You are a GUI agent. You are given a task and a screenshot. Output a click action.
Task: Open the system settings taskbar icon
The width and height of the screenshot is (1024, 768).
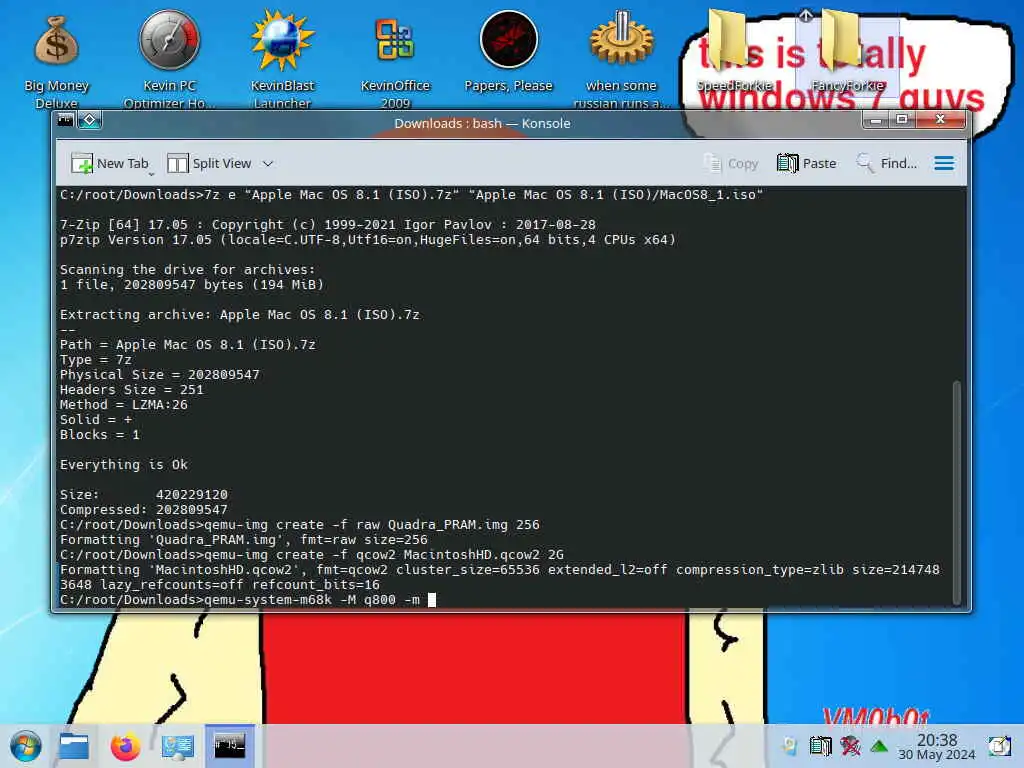point(177,746)
